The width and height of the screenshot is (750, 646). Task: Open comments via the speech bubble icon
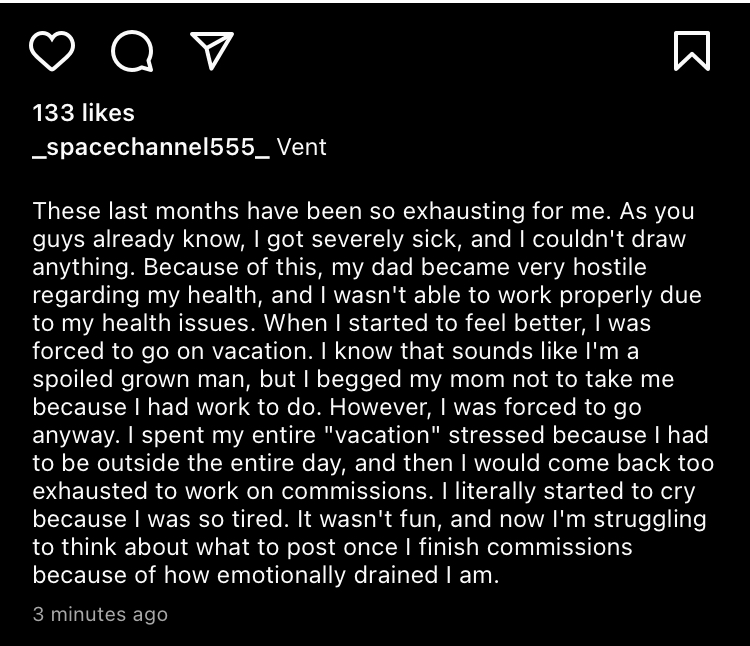pyautogui.click(x=132, y=51)
